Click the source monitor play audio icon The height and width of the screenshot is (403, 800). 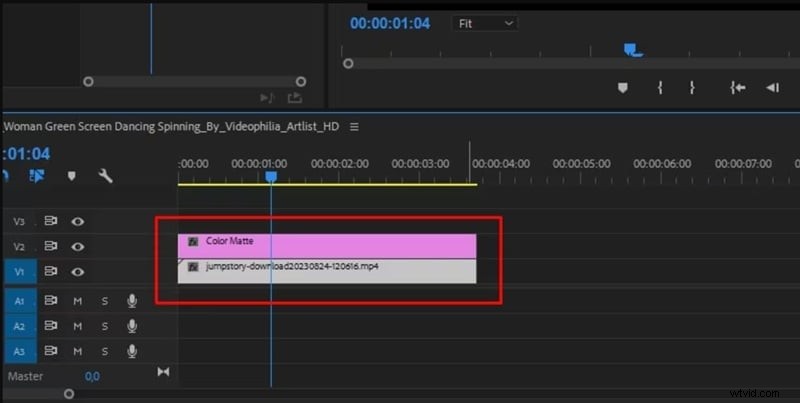pos(267,97)
